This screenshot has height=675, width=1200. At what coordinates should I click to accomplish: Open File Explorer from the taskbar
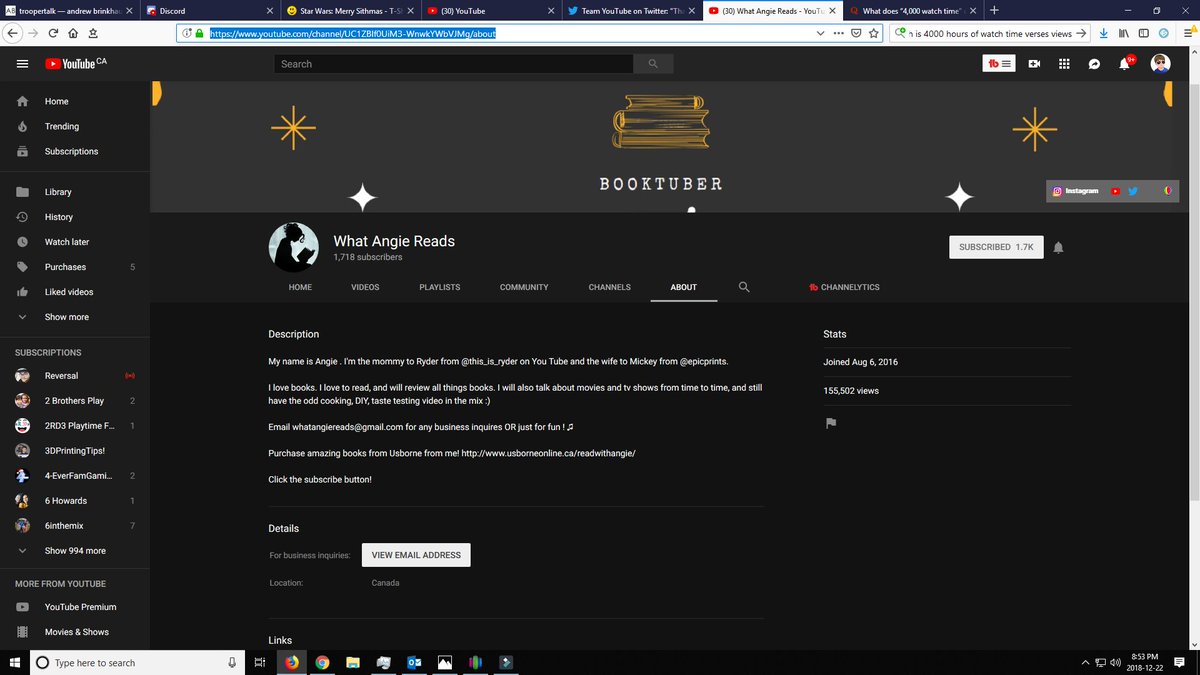point(353,662)
